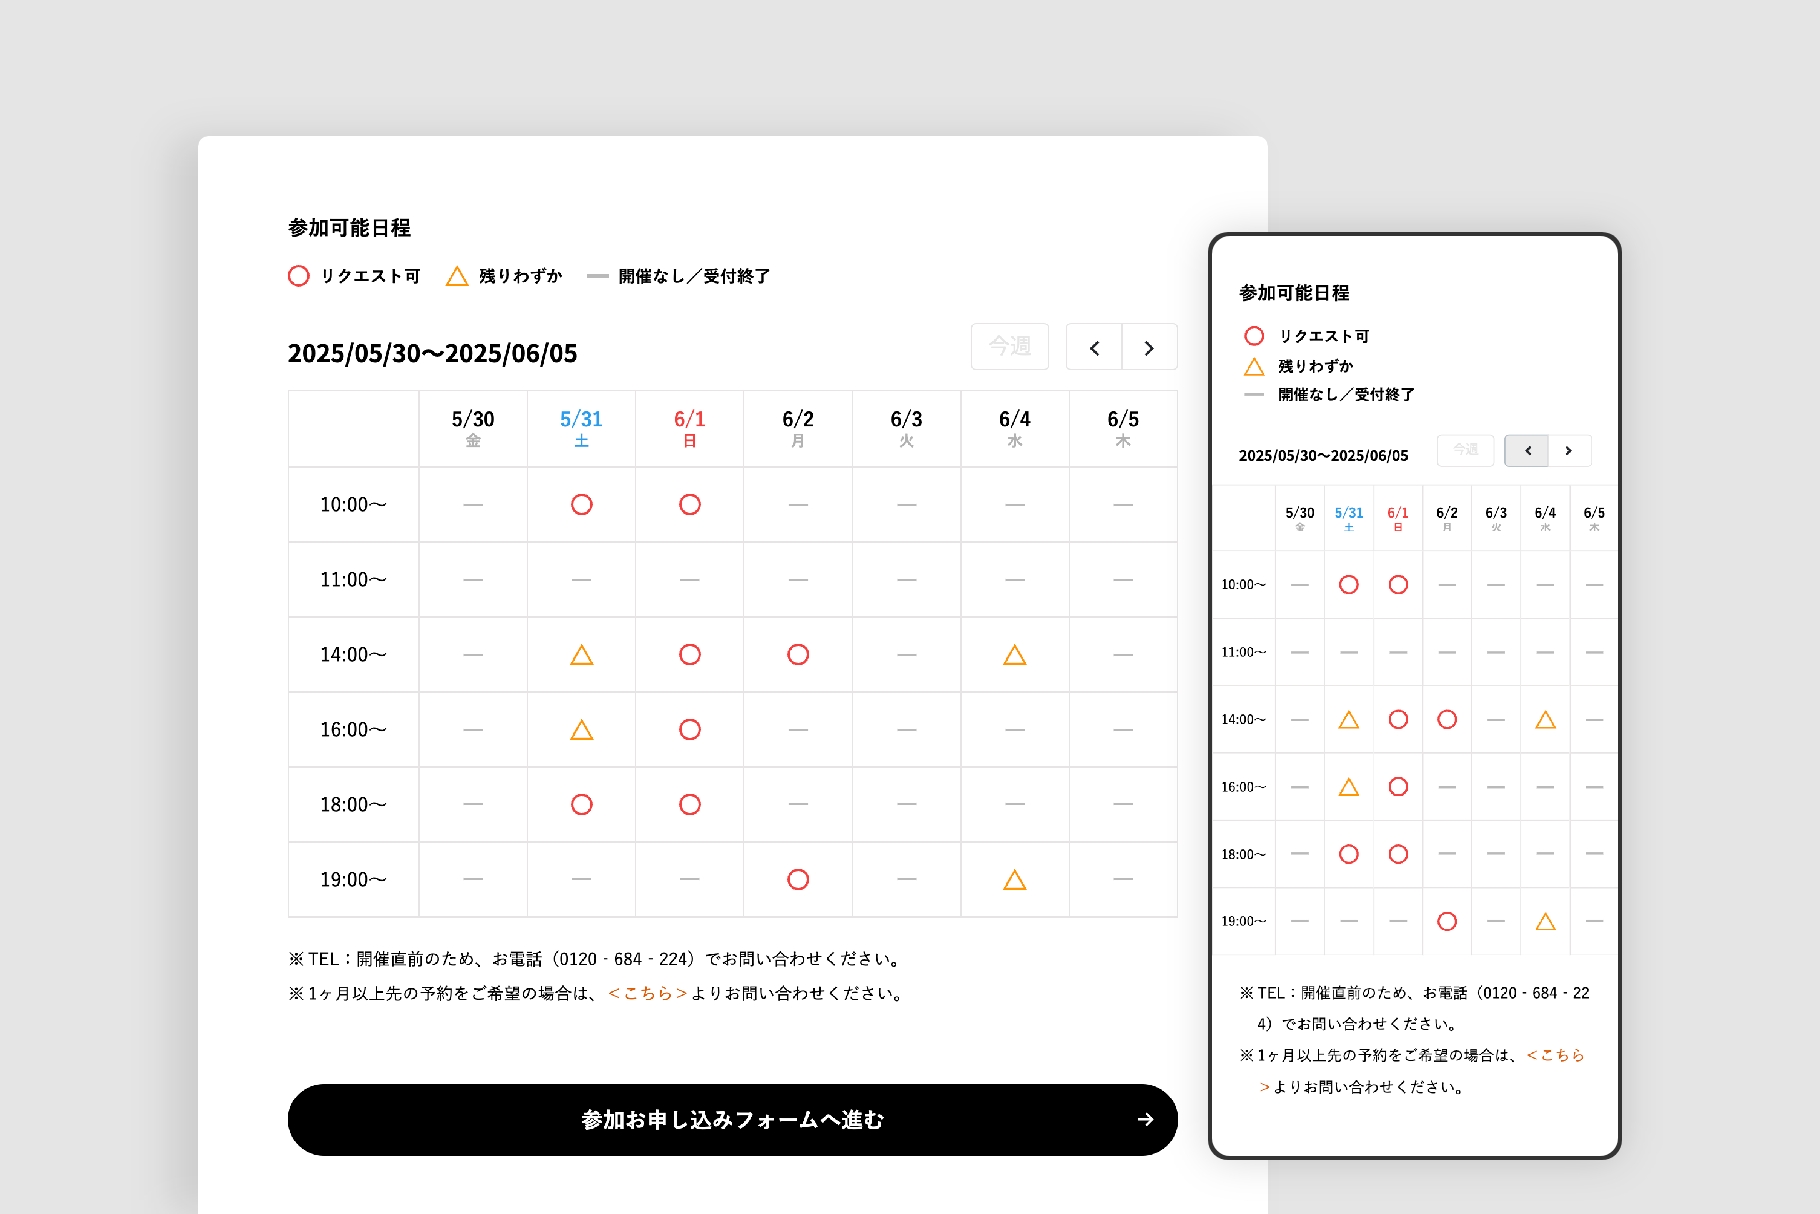Choose 5/31 14:00 triangle slot in desktop calendar

pyautogui.click(x=581, y=655)
